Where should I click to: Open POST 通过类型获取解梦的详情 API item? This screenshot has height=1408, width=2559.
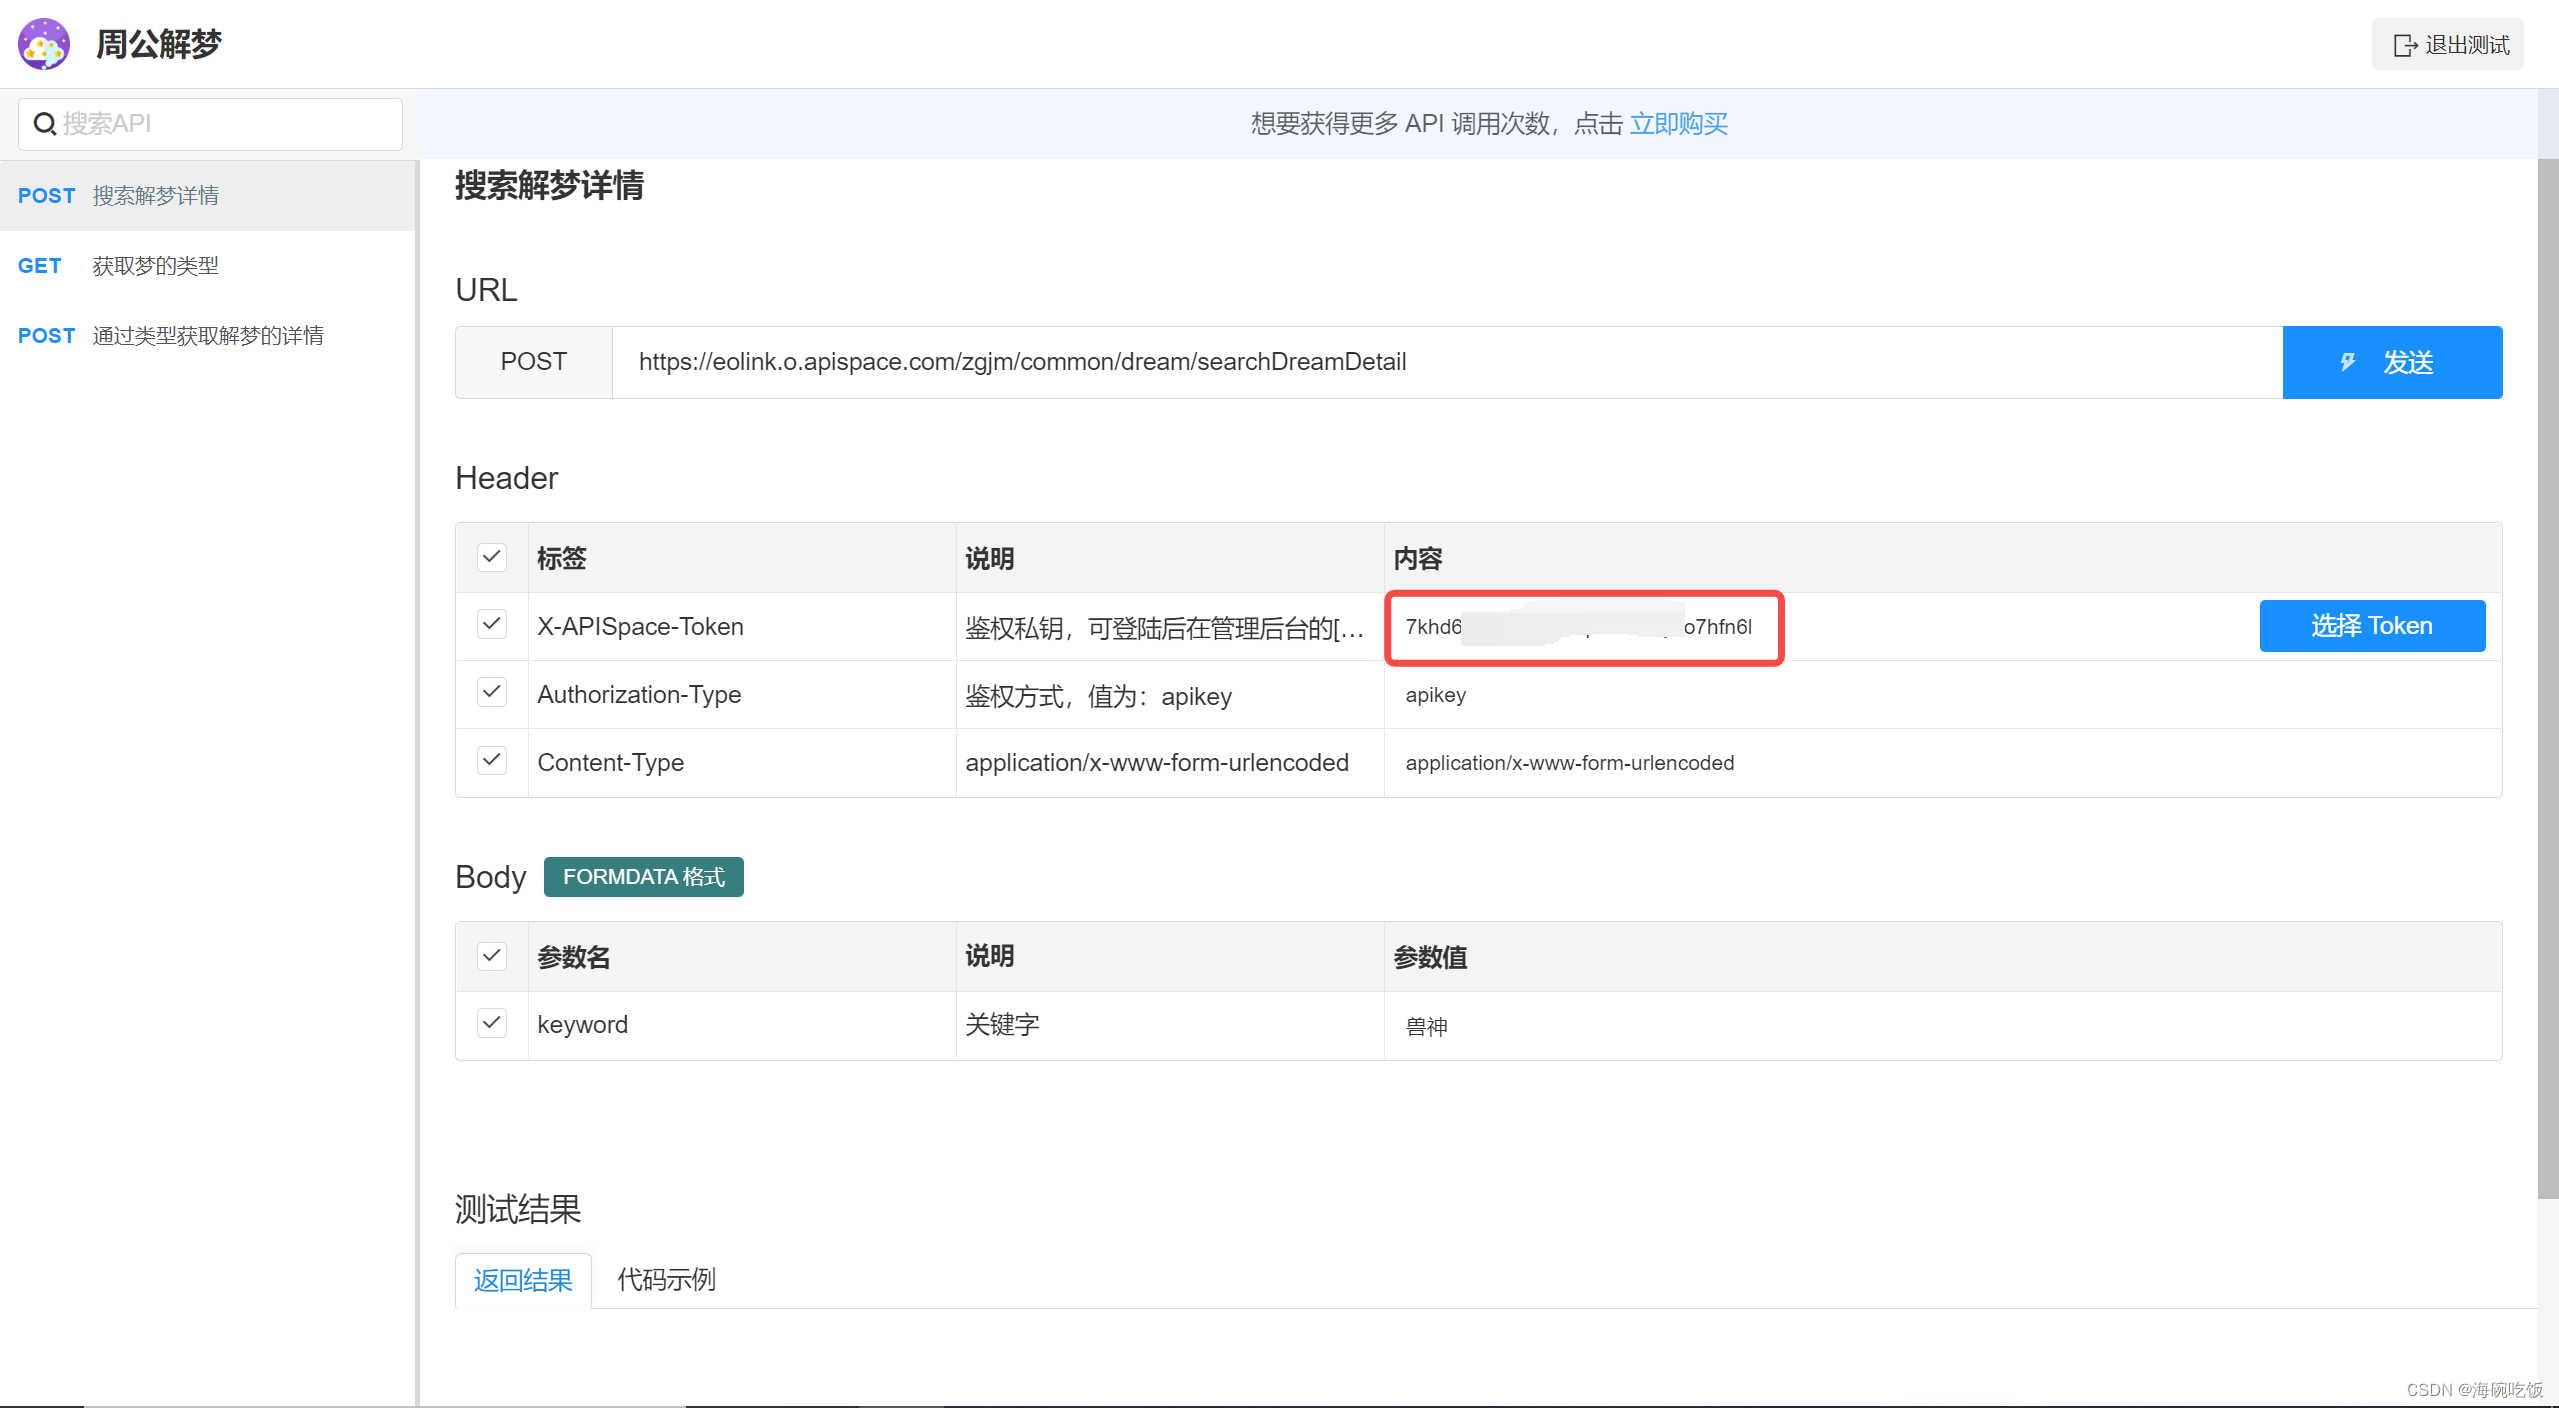click(207, 336)
